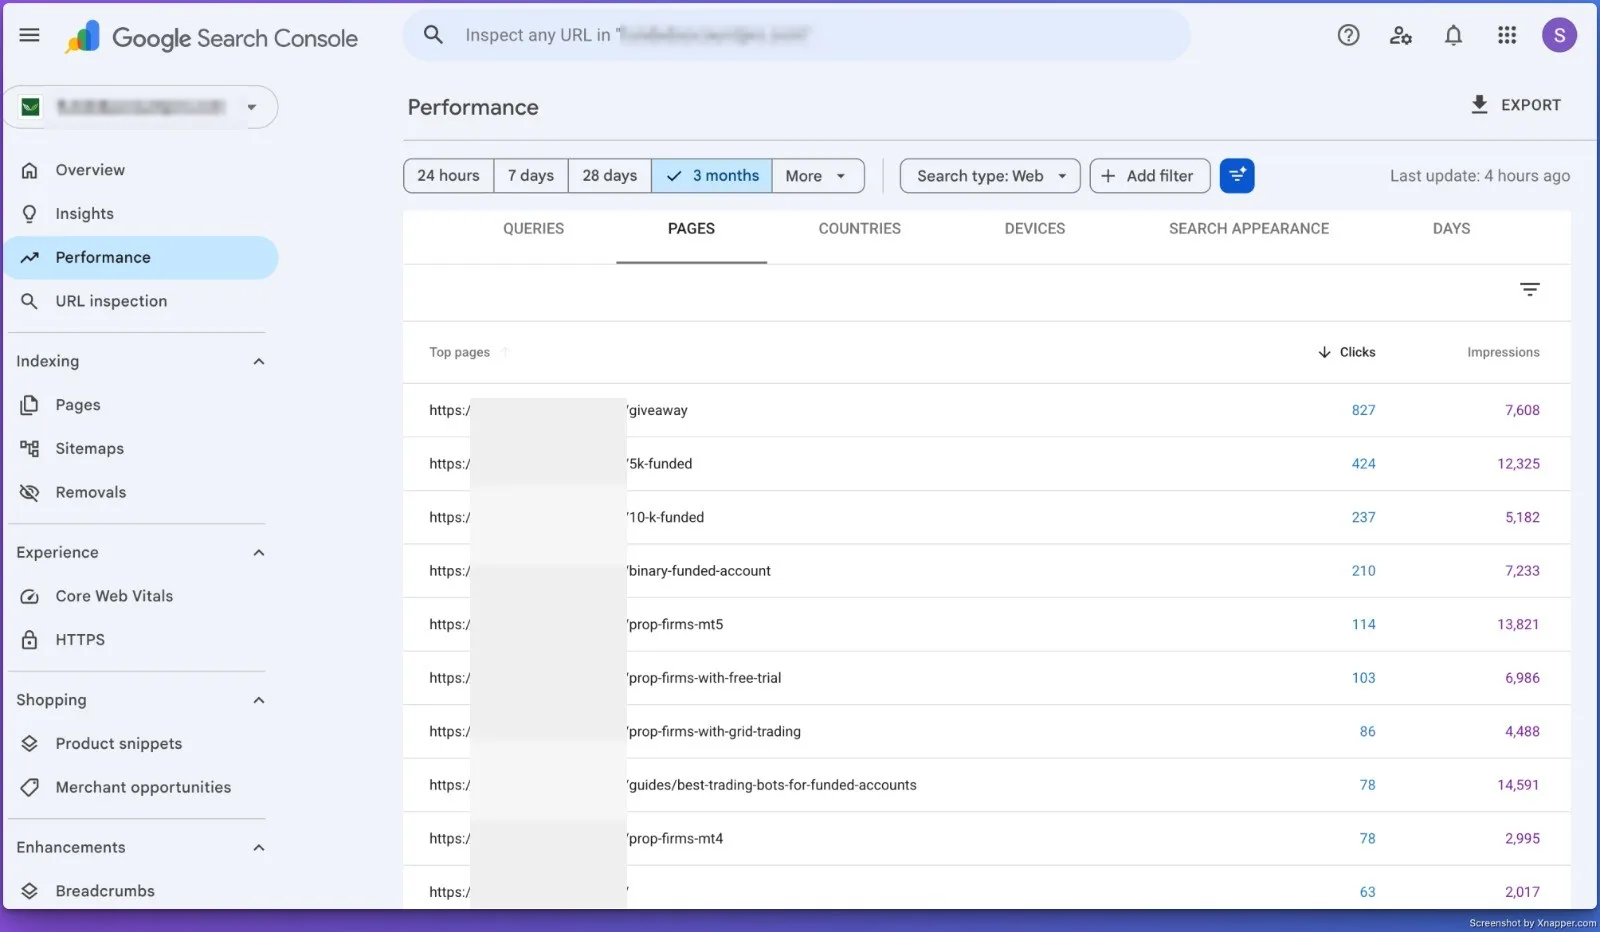Select the 3 months range
The height and width of the screenshot is (932, 1600).
712,176
